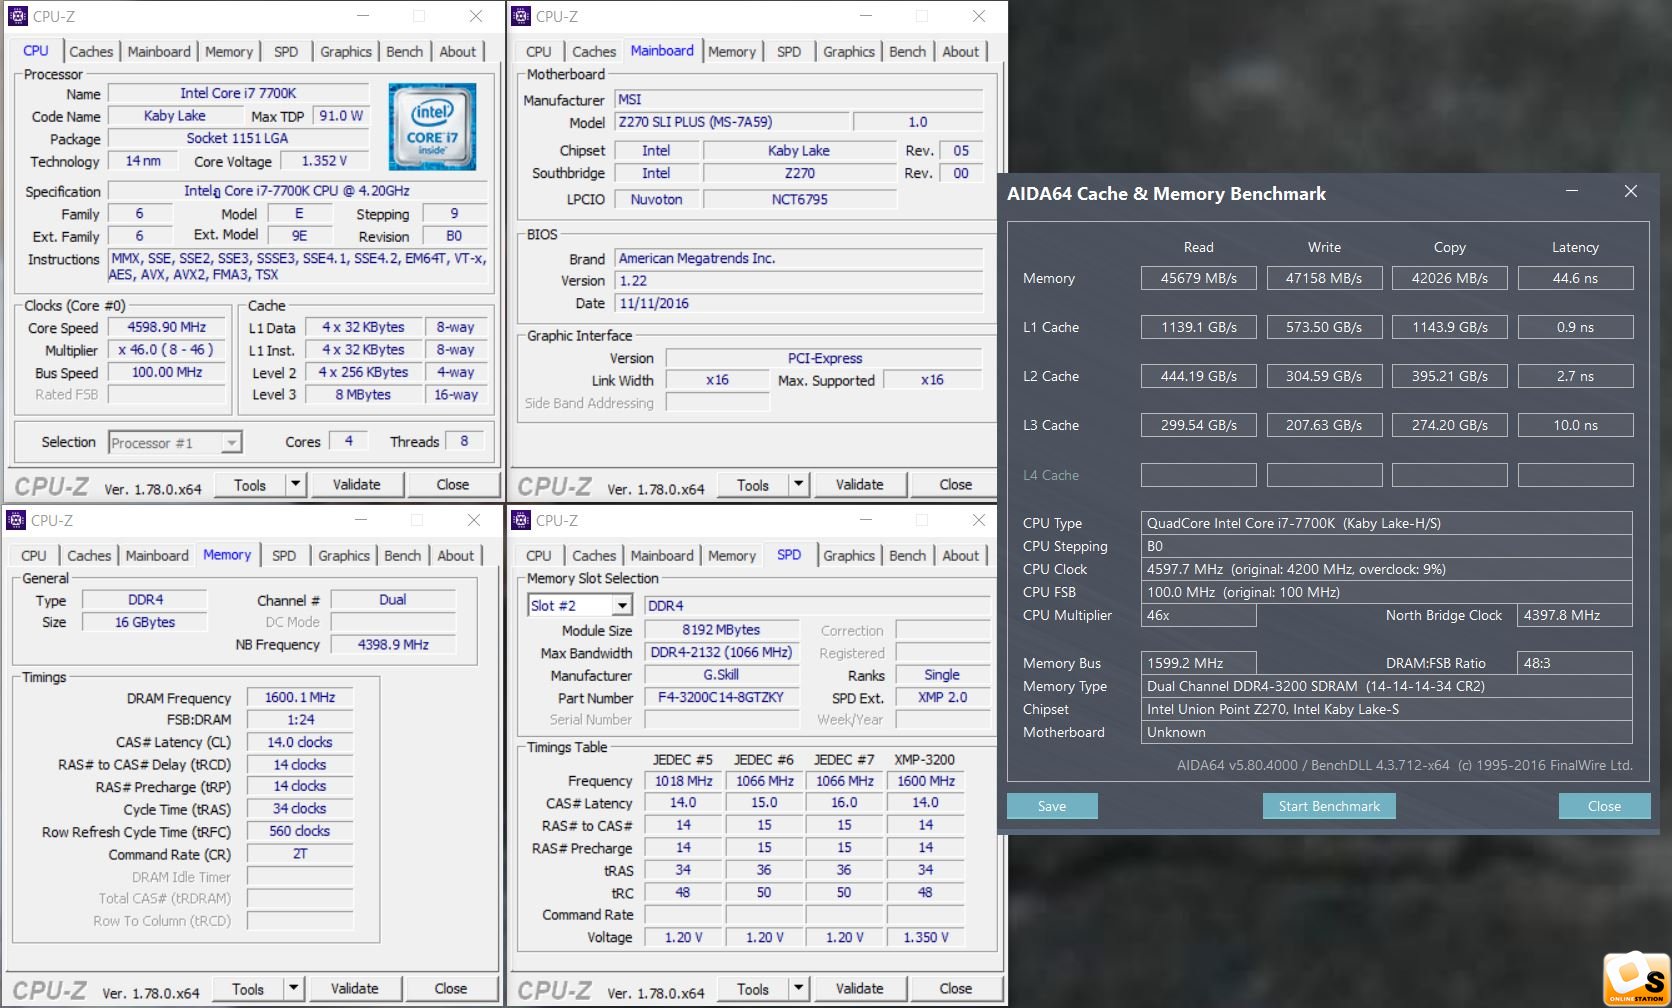
Task: Click the Memory Read value 45679 MB/s
Action: coord(1198,278)
